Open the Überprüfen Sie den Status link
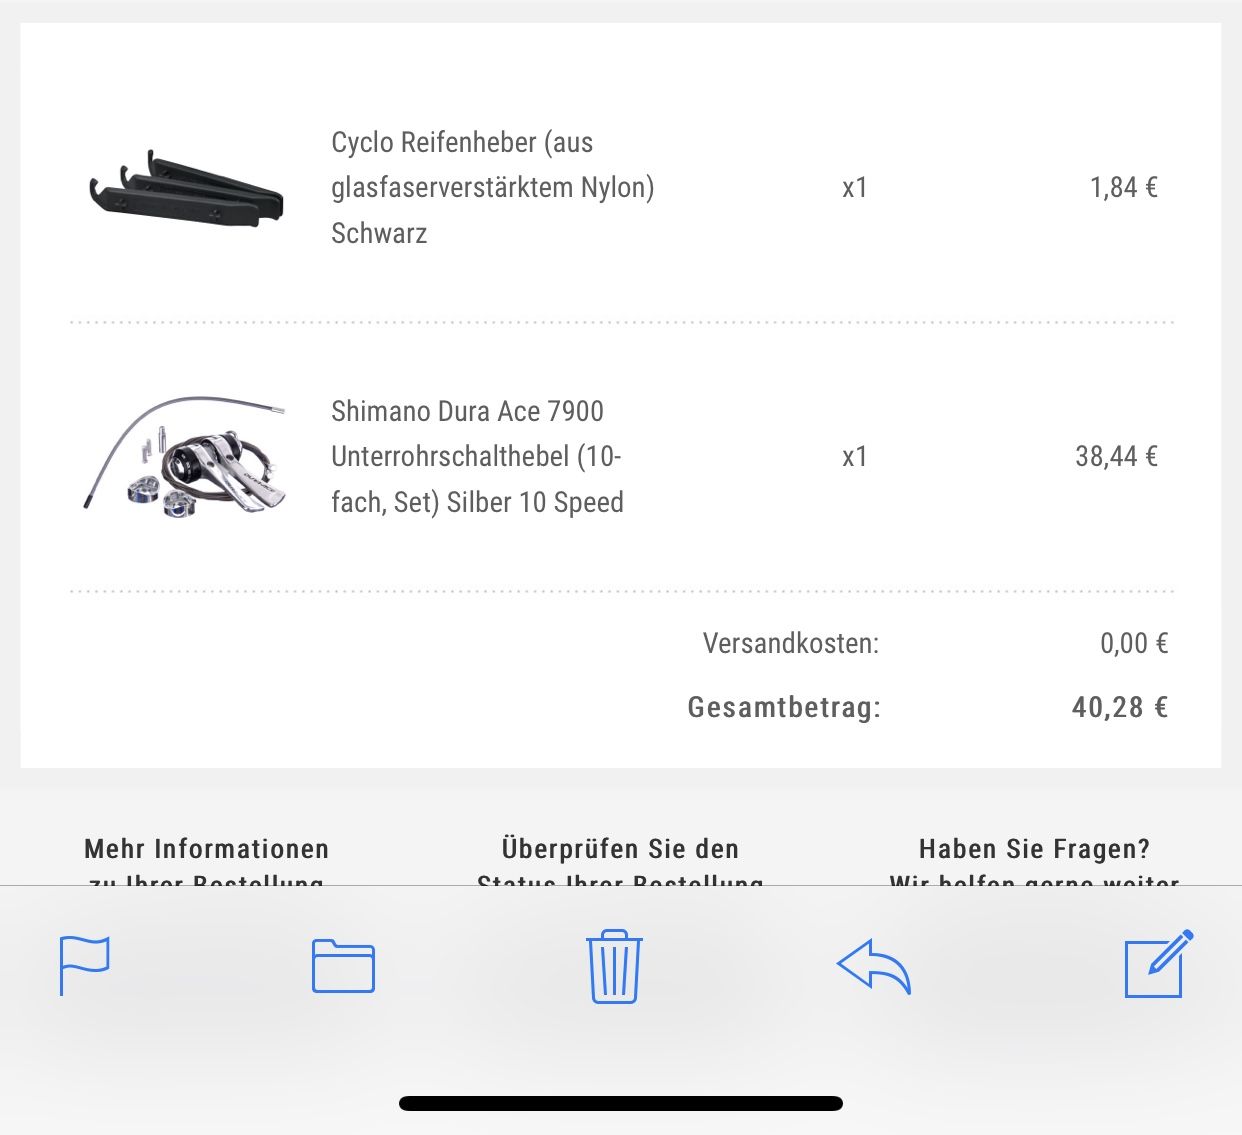The image size is (1242, 1135). coord(620,850)
